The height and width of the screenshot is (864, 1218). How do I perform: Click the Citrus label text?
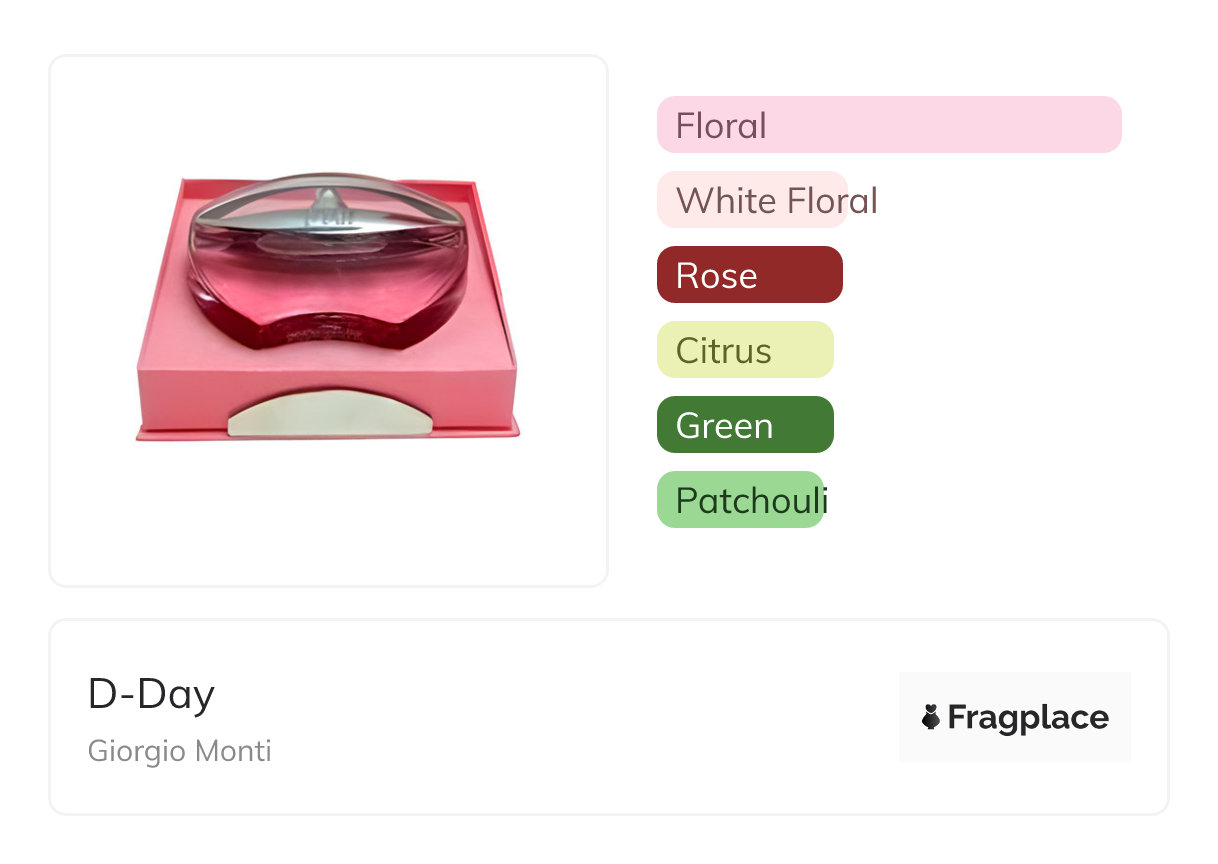(x=723, y=351)
